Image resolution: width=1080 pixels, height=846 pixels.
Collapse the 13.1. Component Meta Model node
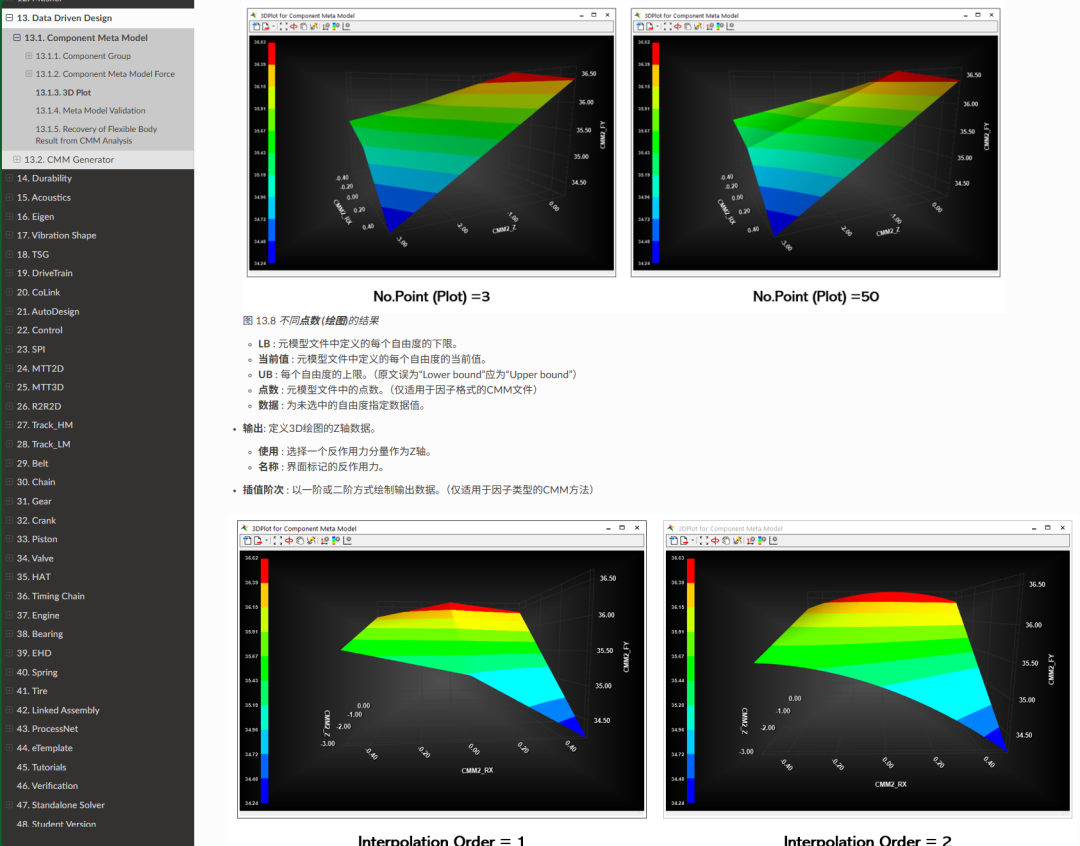(x=17, y=38)
